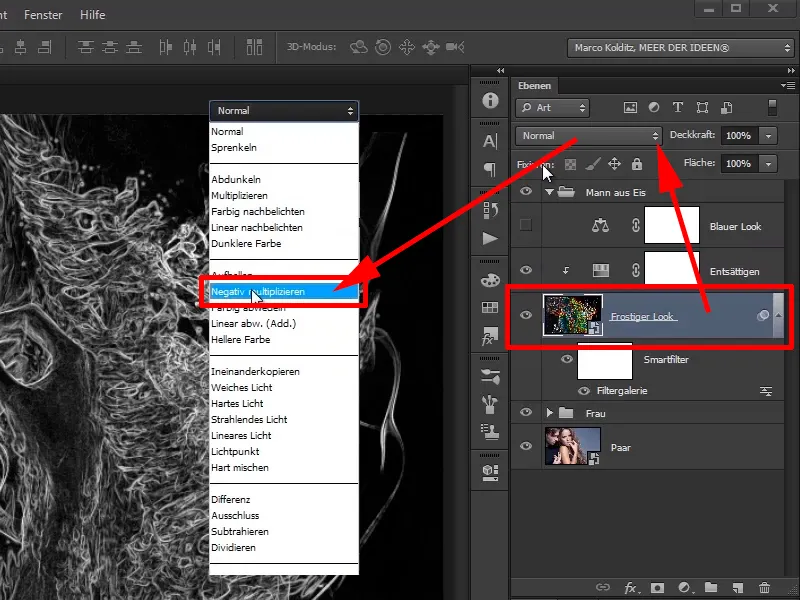The width and height of the screenshot is (800, 600).
Task: Click the Deckkraft 100% input field
Action: click(x=738, y=136)
